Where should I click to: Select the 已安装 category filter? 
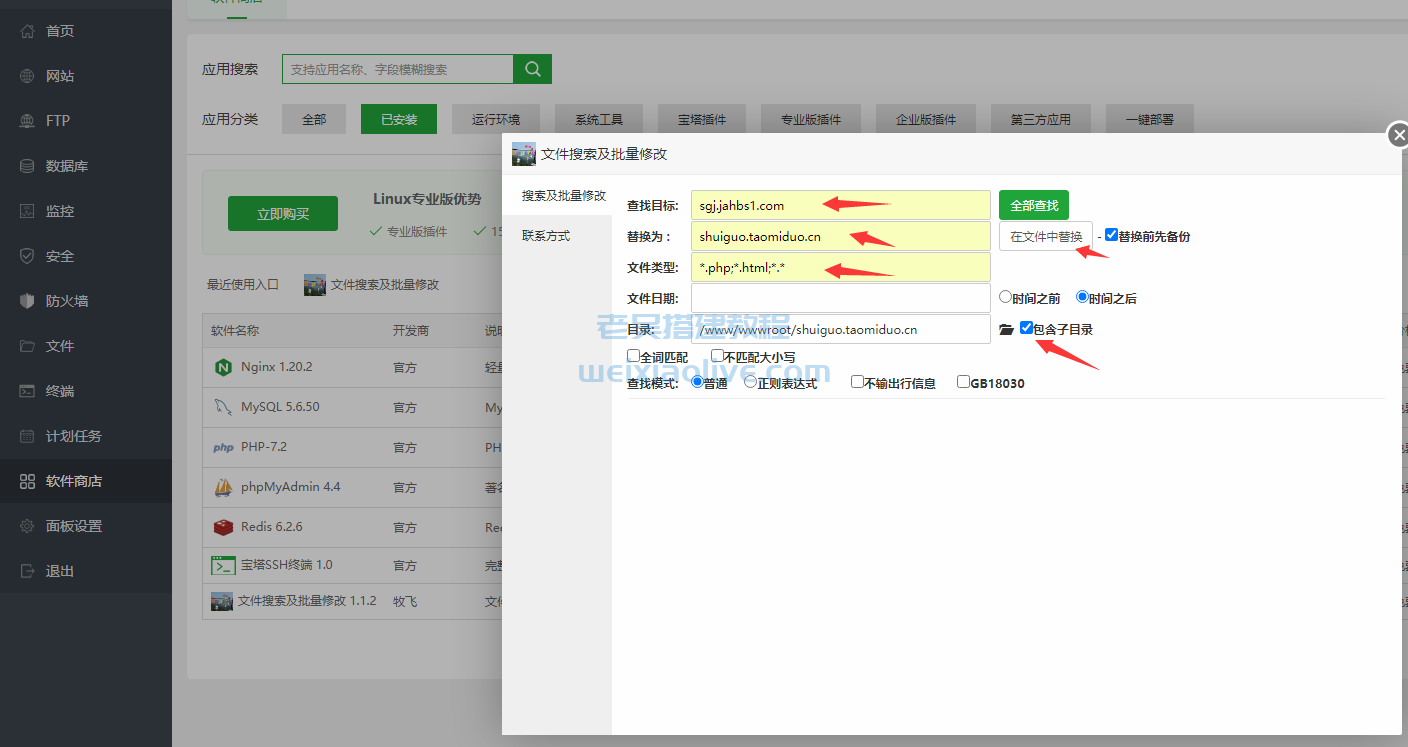[x=399, y=119]
